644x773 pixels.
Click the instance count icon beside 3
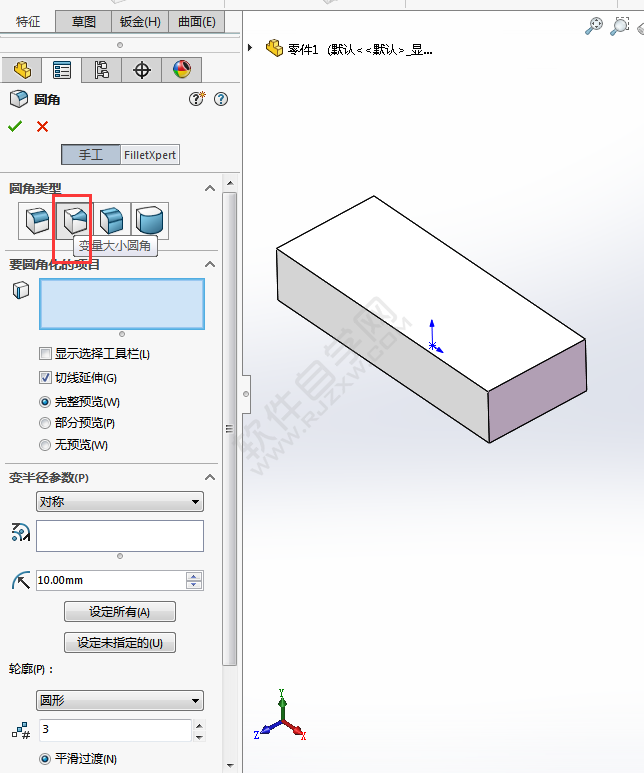(x=21, y=731)
